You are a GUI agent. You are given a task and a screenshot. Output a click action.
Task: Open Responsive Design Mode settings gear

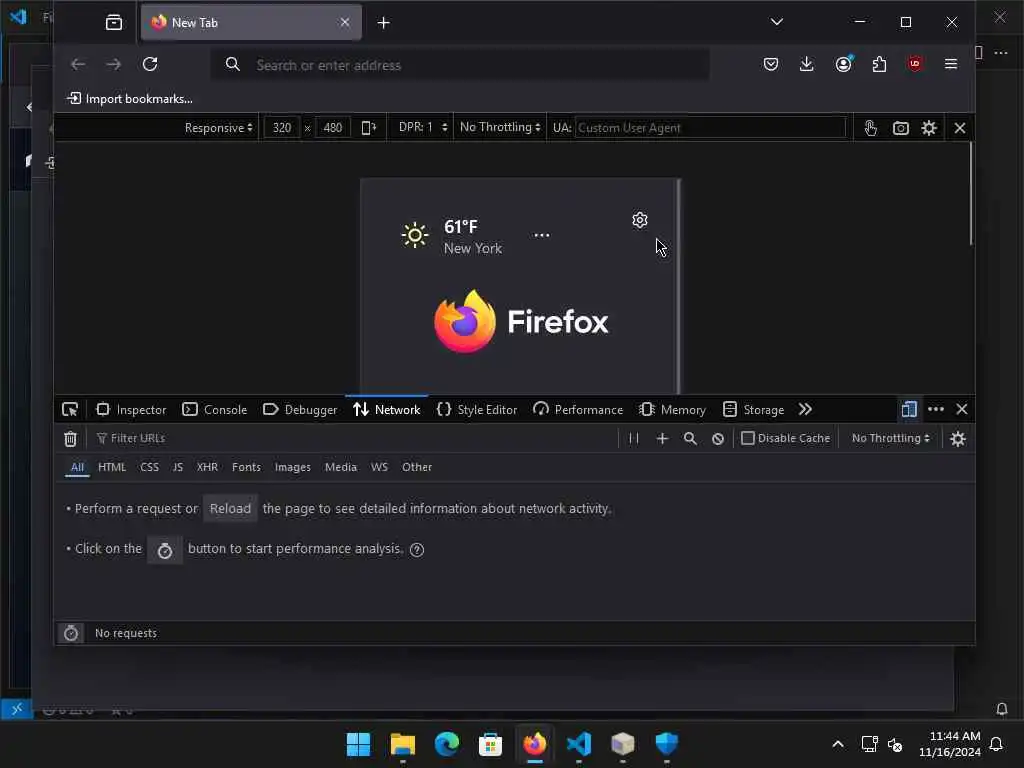click(929, 128)
